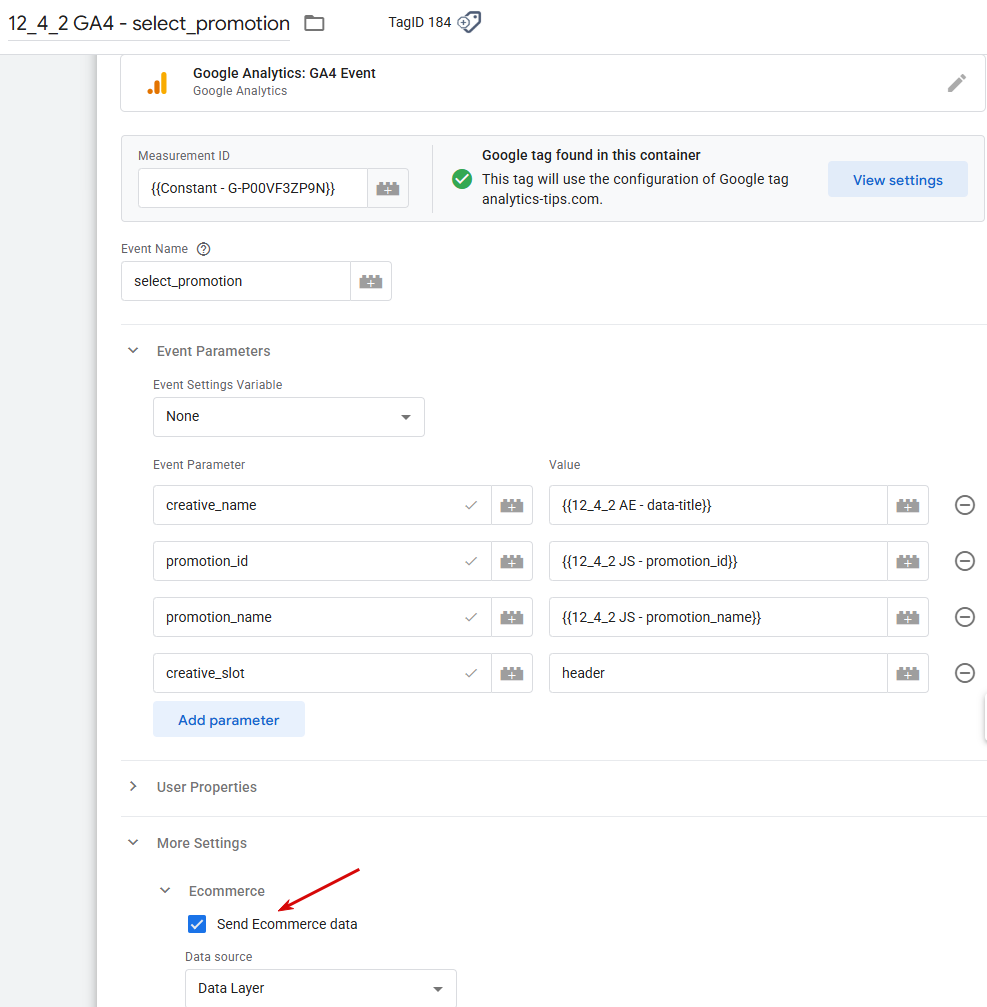Viewport: 987px width, 1007px height.
Task: Expand the User Properties section
Action: point(133,787)
